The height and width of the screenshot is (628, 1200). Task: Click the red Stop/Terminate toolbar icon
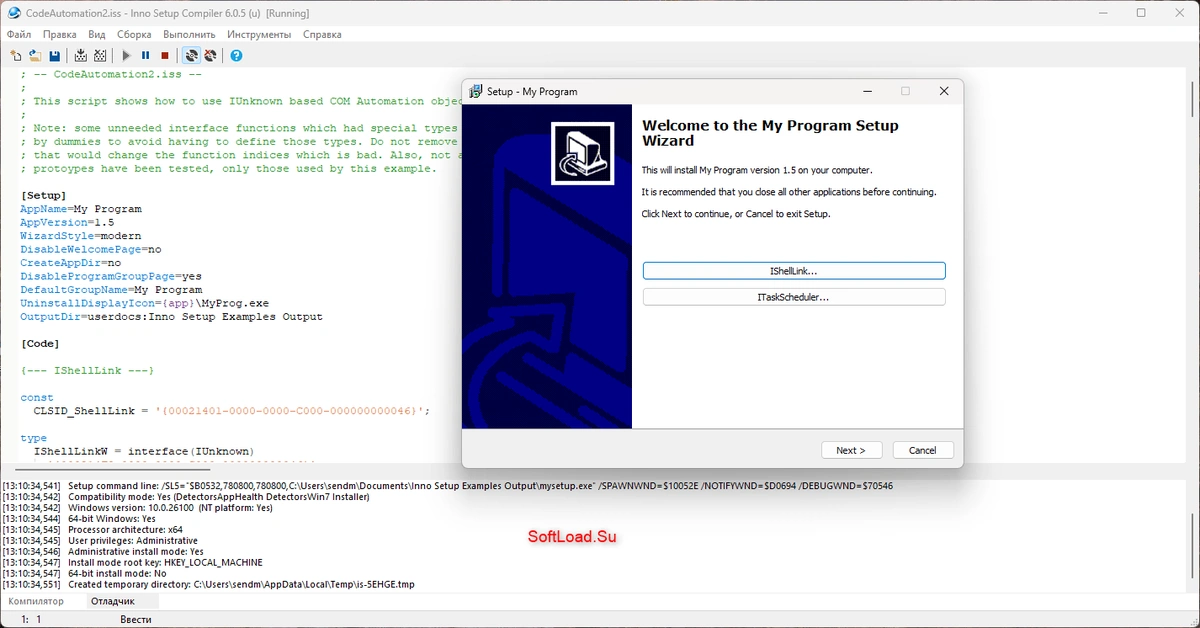(165, 56)
